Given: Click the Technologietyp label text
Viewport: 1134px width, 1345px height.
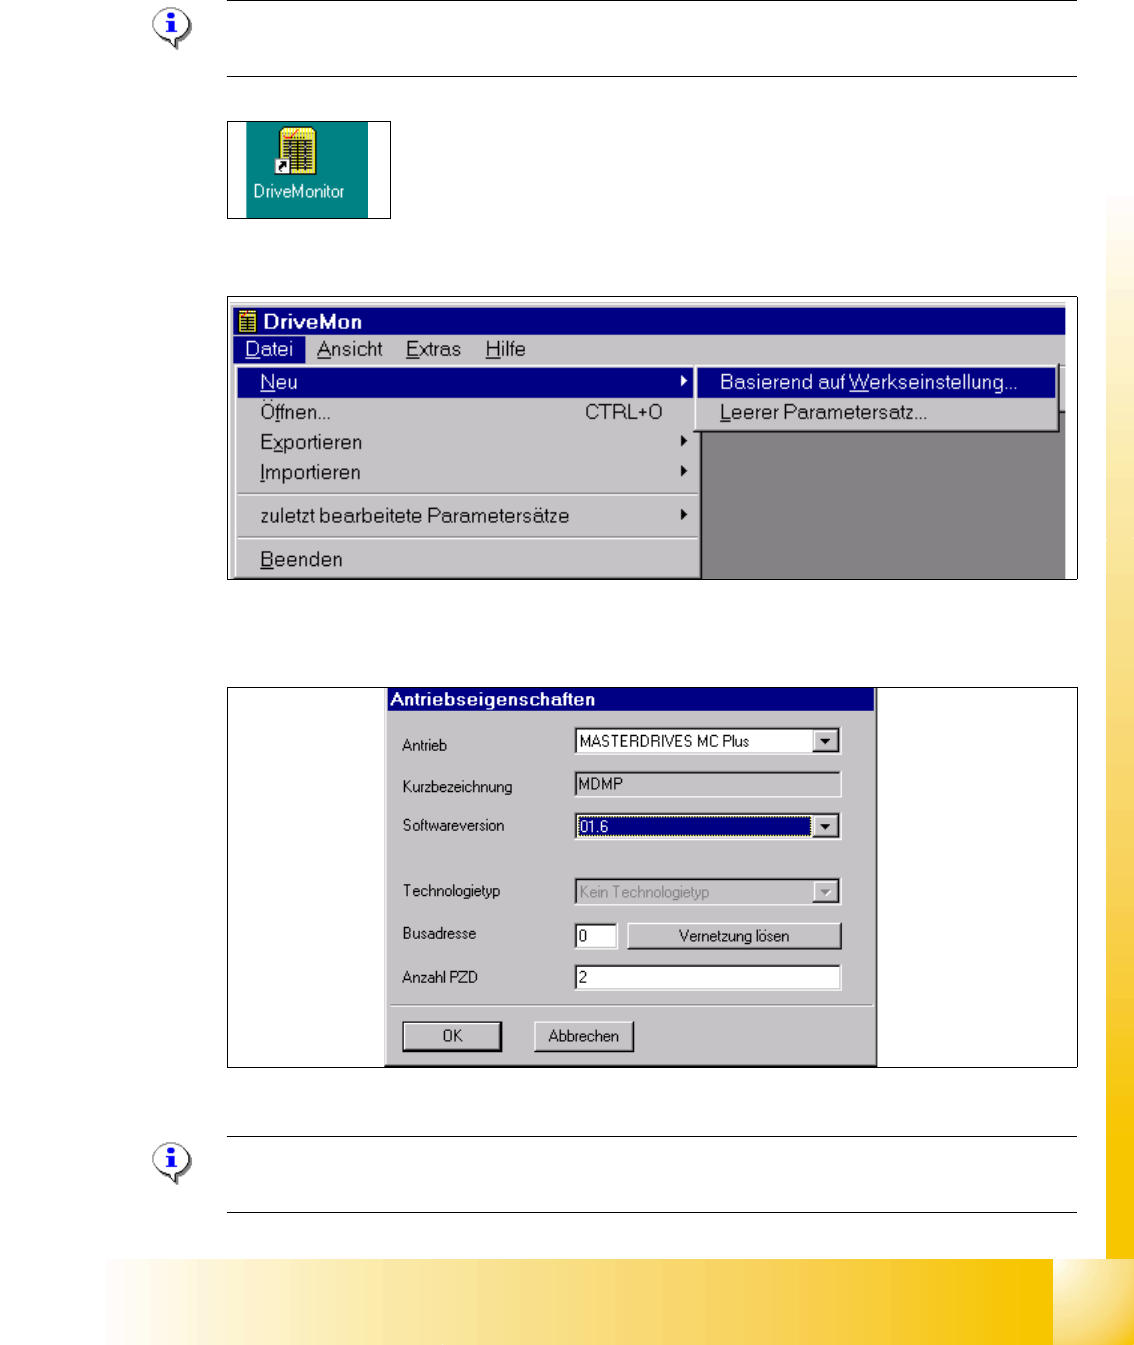Looking at the screenshot, I should tap(451, 891).
